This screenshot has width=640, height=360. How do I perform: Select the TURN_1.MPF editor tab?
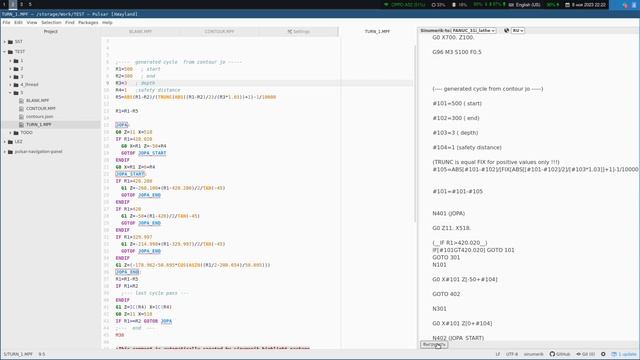coord(377,31)
